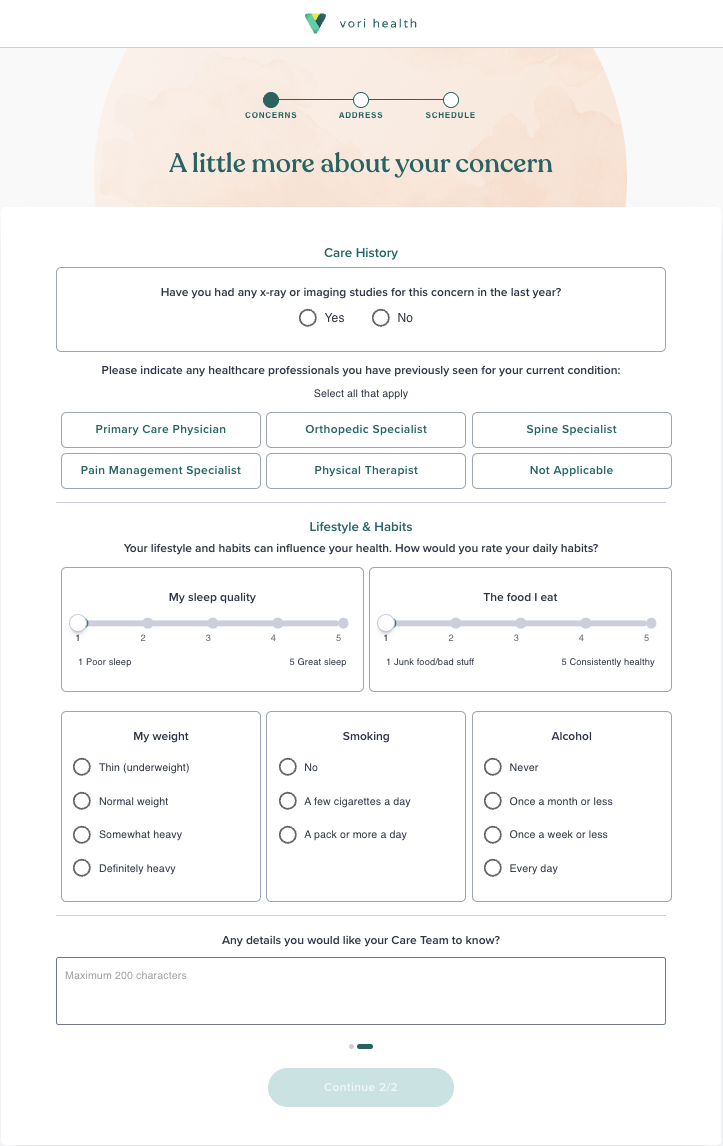Focus the Care Team details text box

361,991
